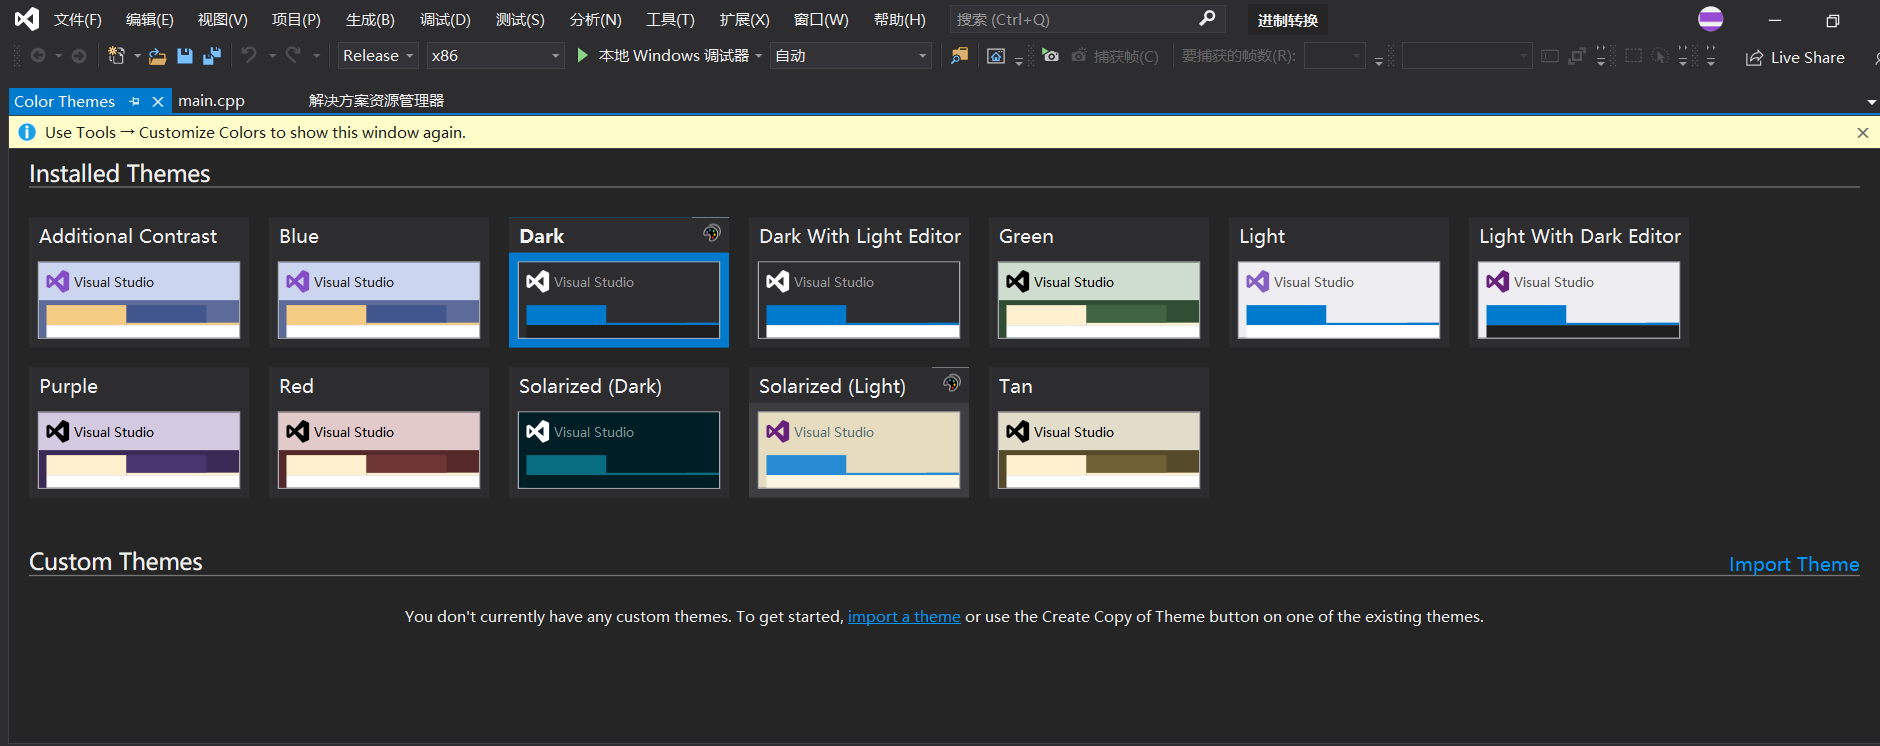Screen dimensions: 1880x746
Task: Select the Light theme preview
Action: coord(1339,300)
